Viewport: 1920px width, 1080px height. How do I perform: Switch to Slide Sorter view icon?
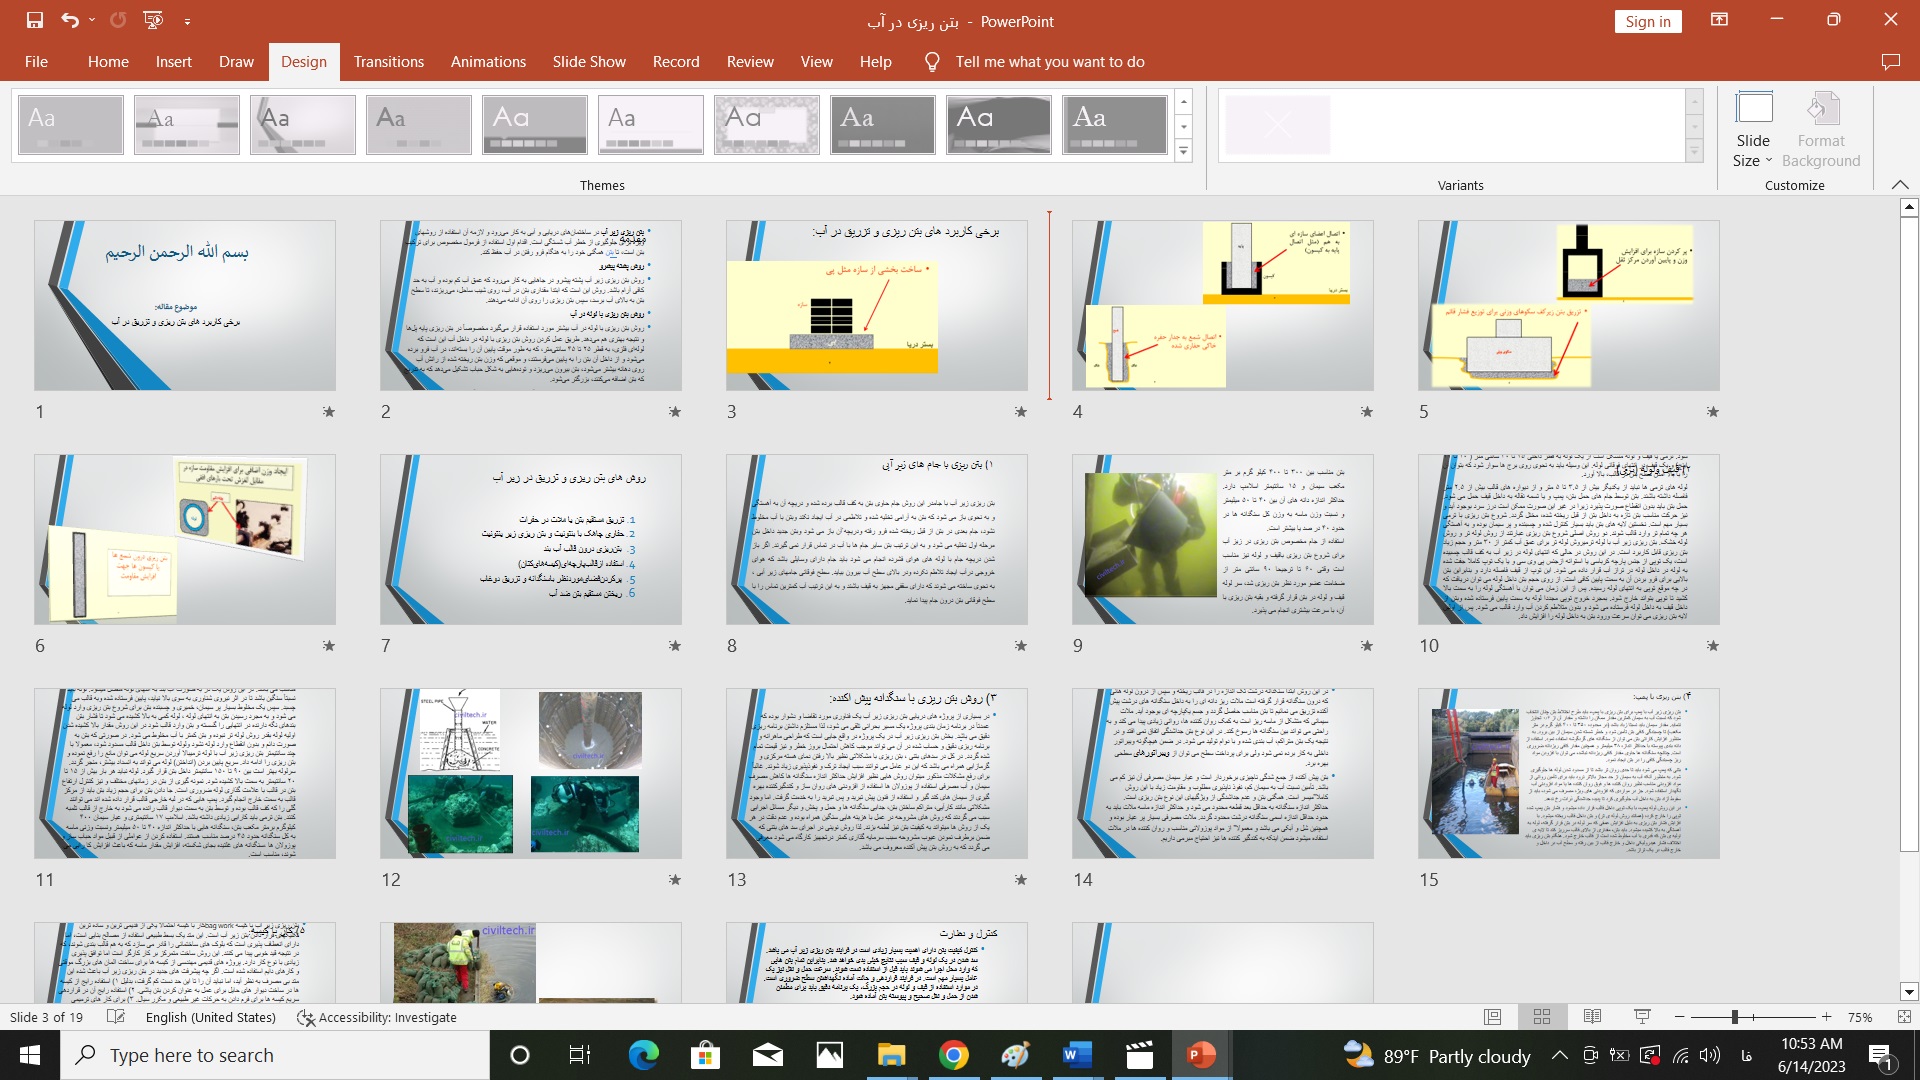pos(1542,1017)
